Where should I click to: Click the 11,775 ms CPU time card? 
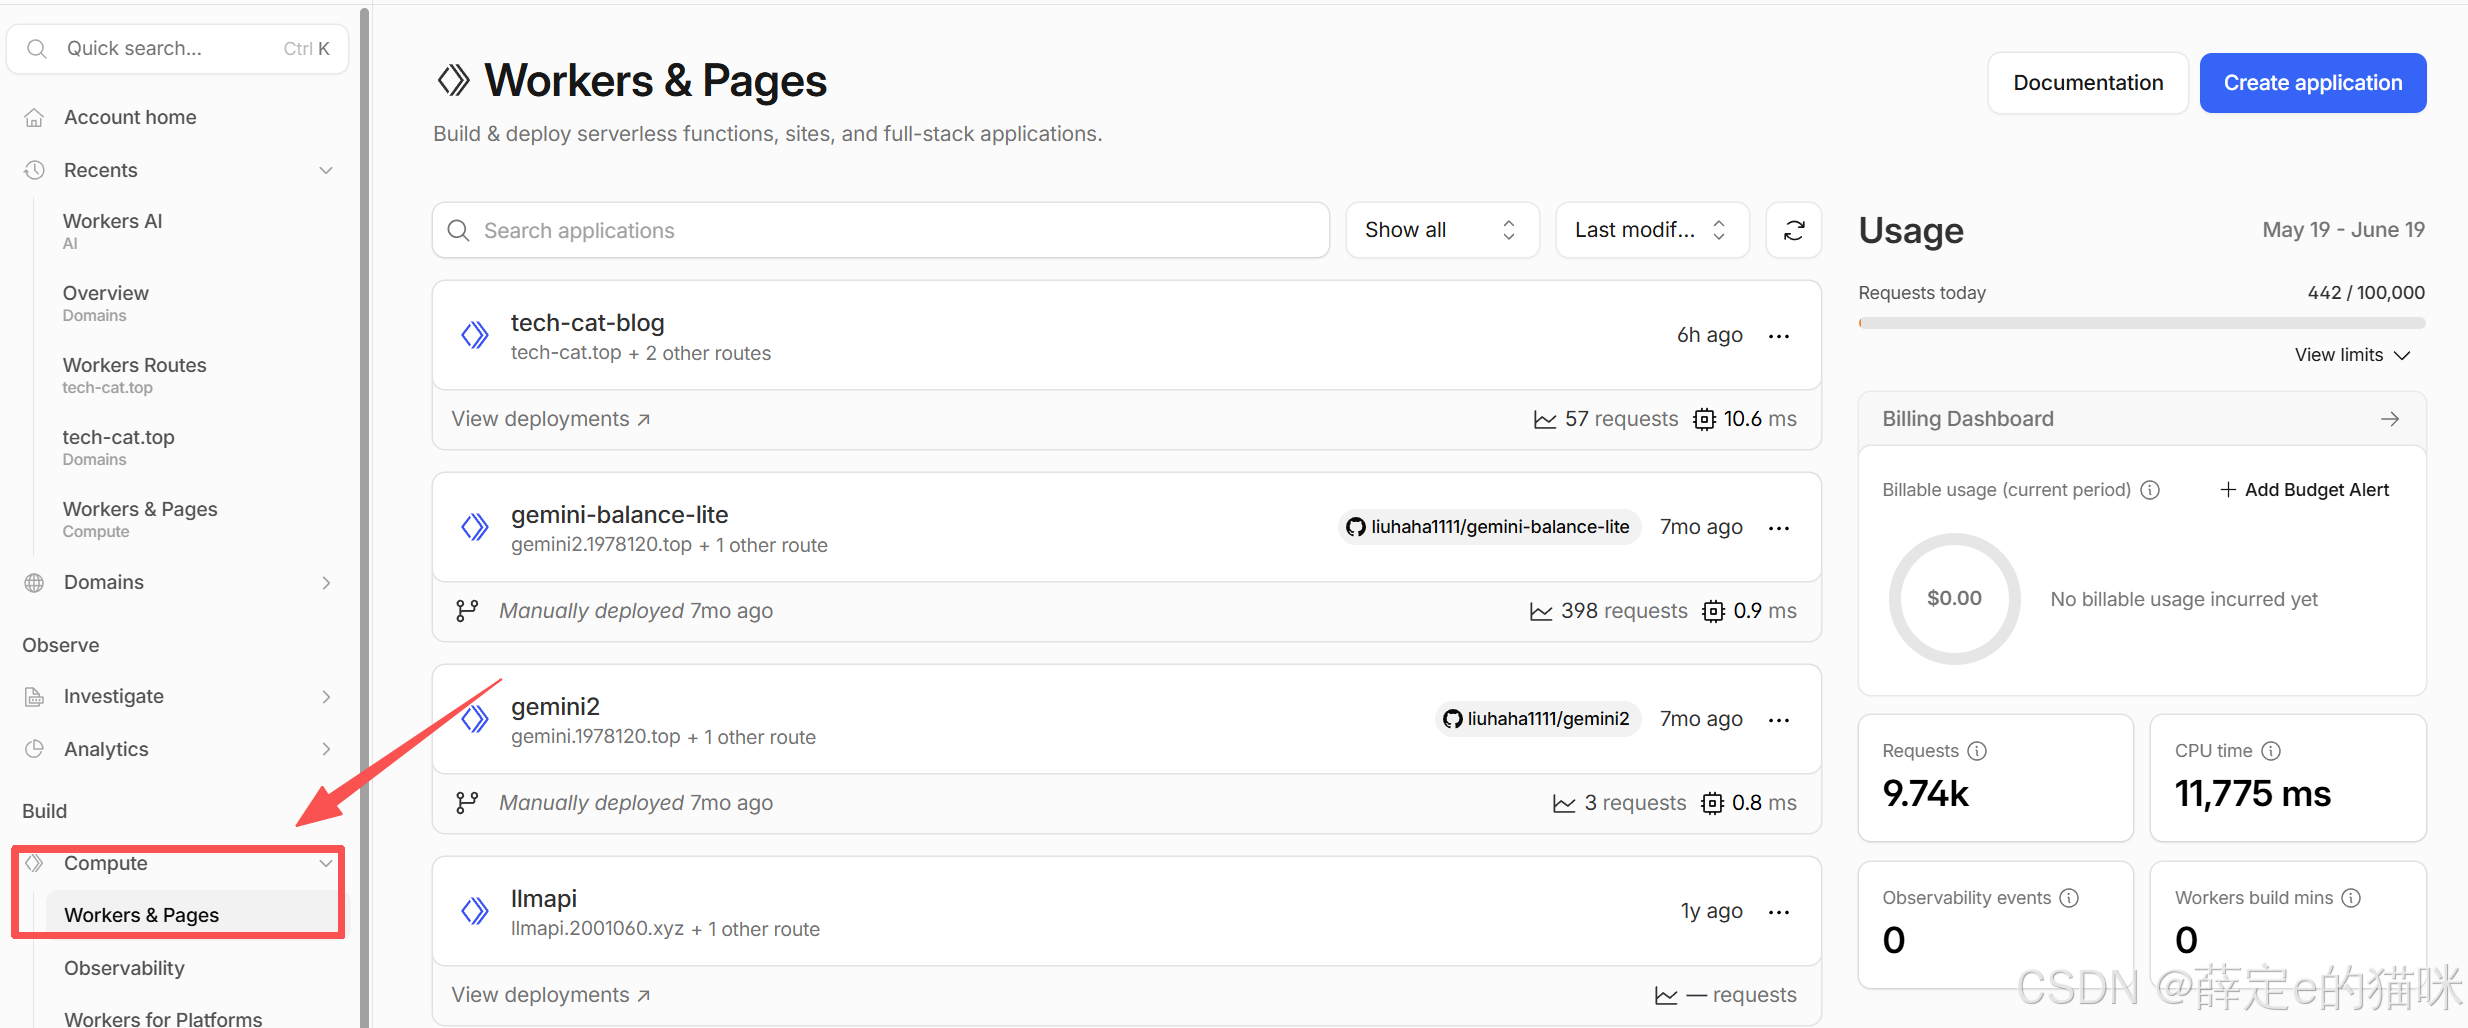click(2288, 778)
